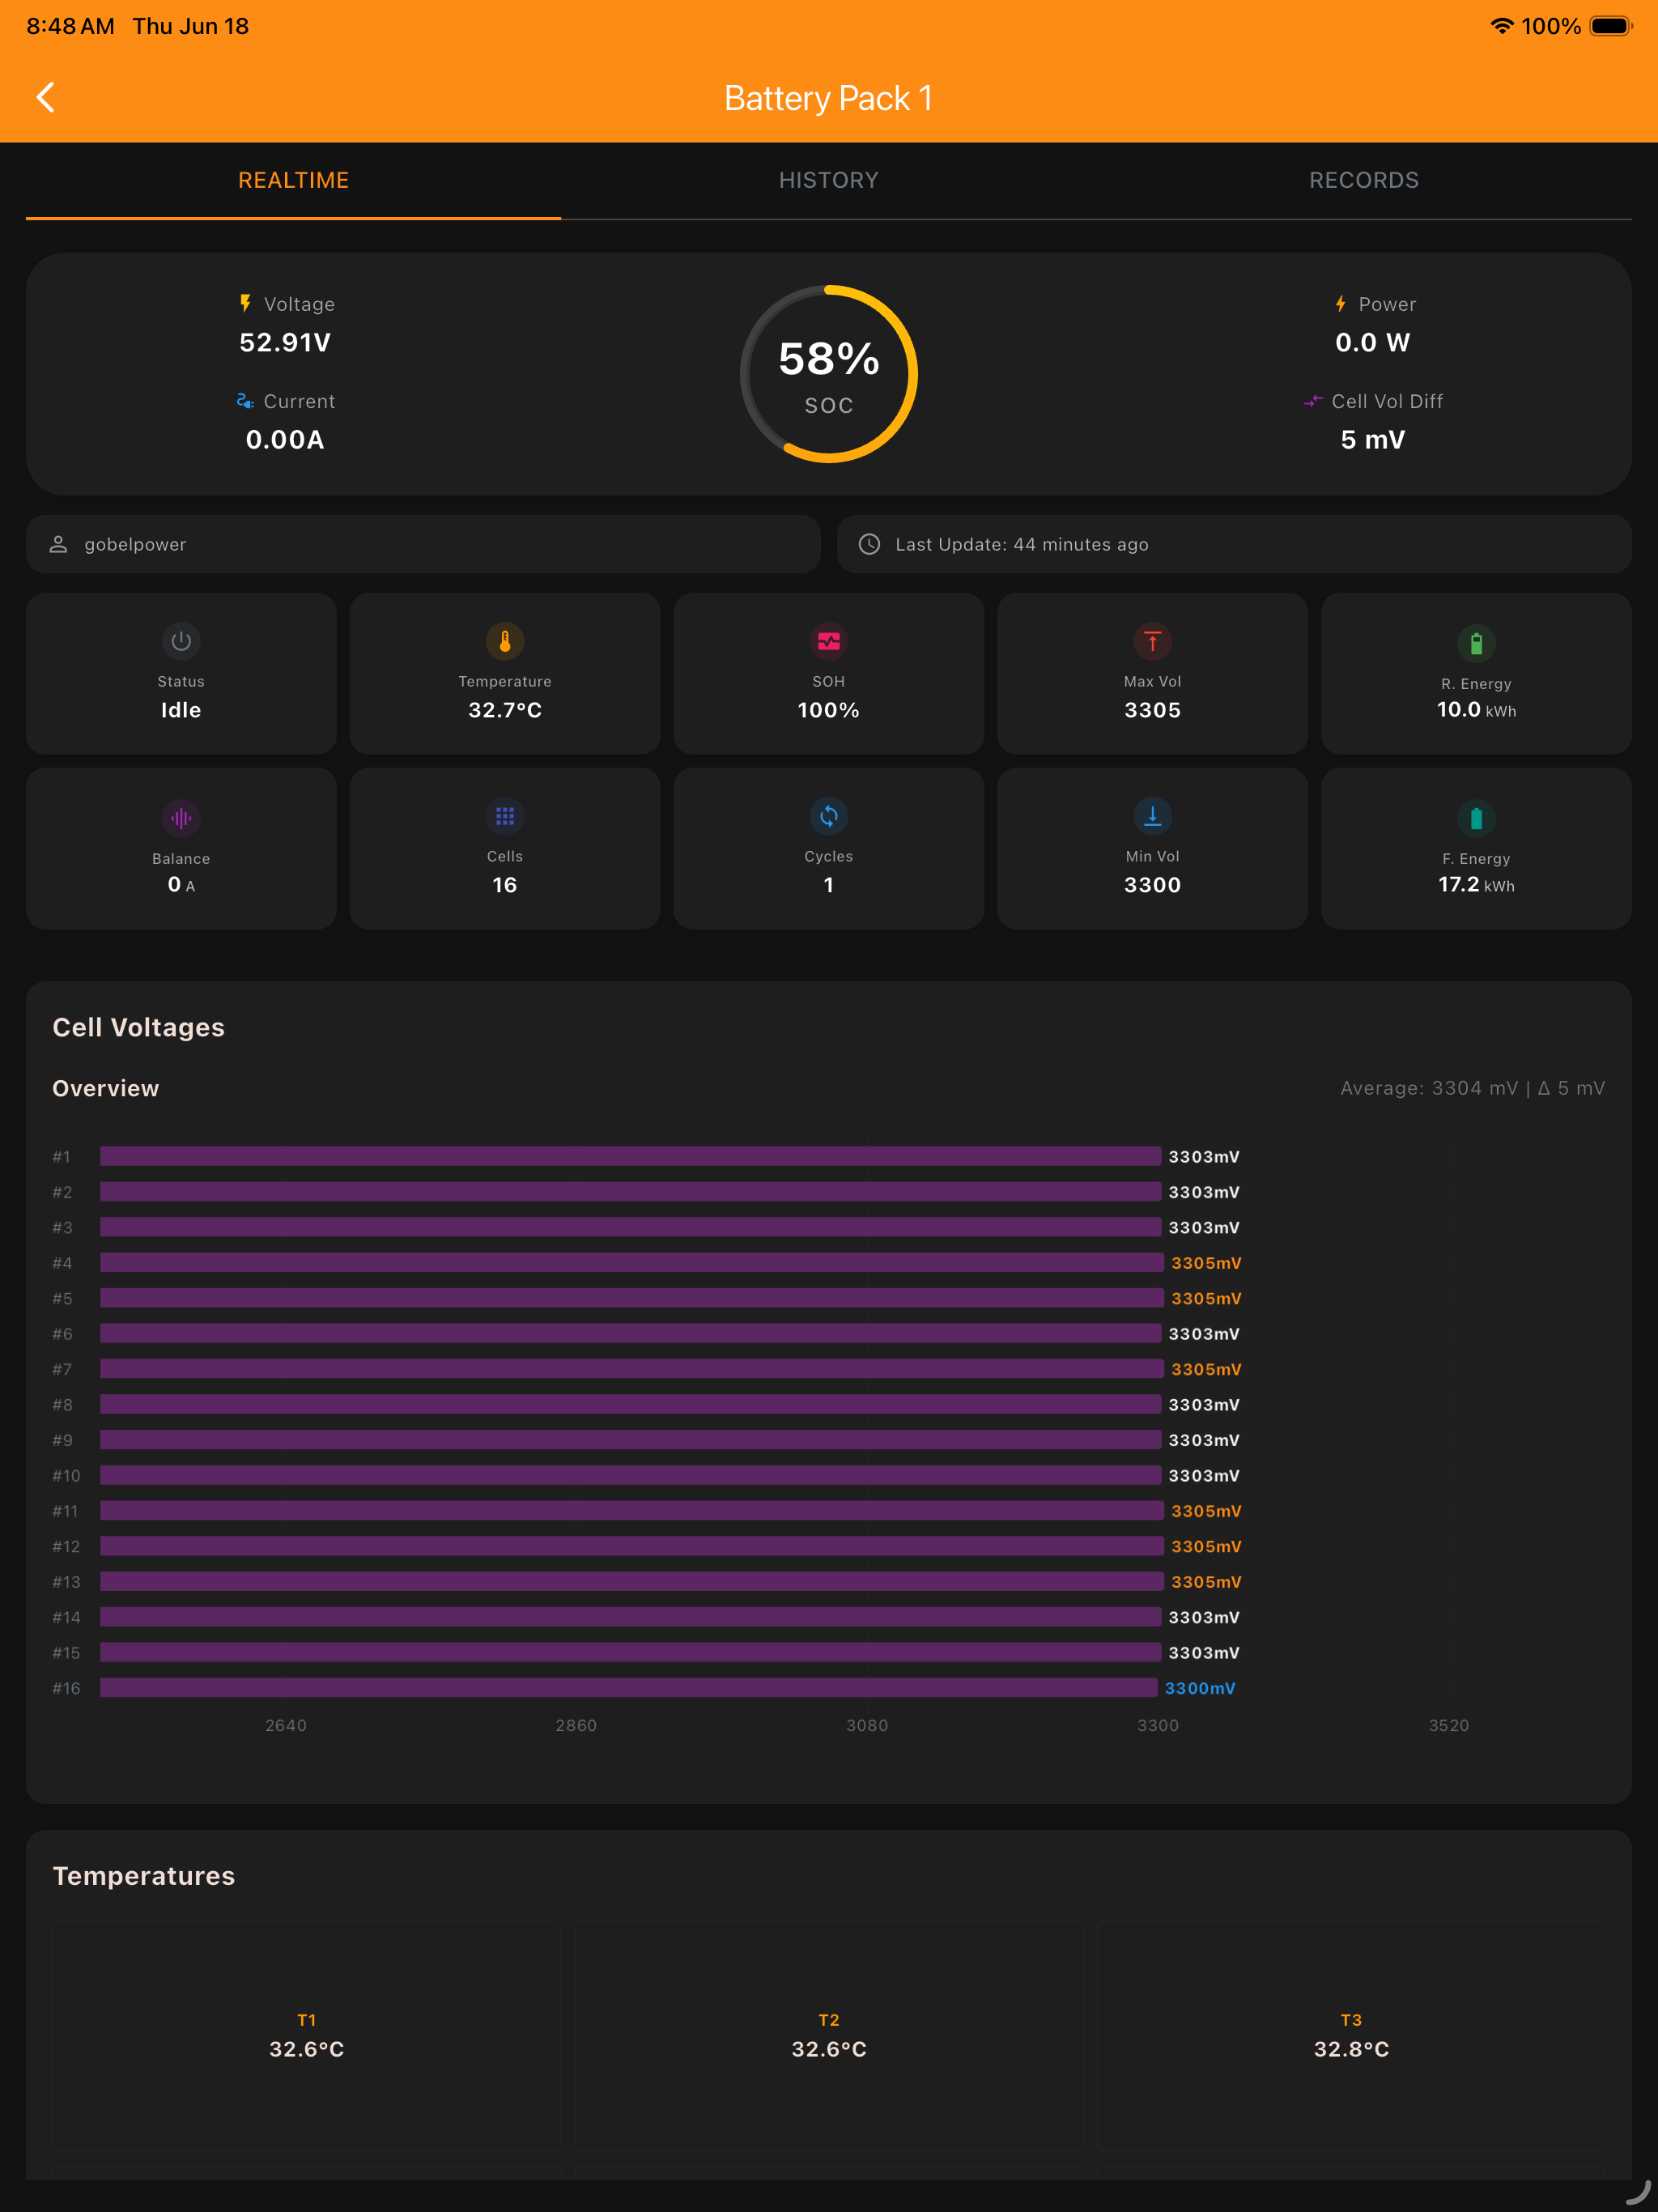Viewport: 1658px width, 2212px height.
Task: Tap the T1 32.6°C temperature card
Action: point(306,2035)
